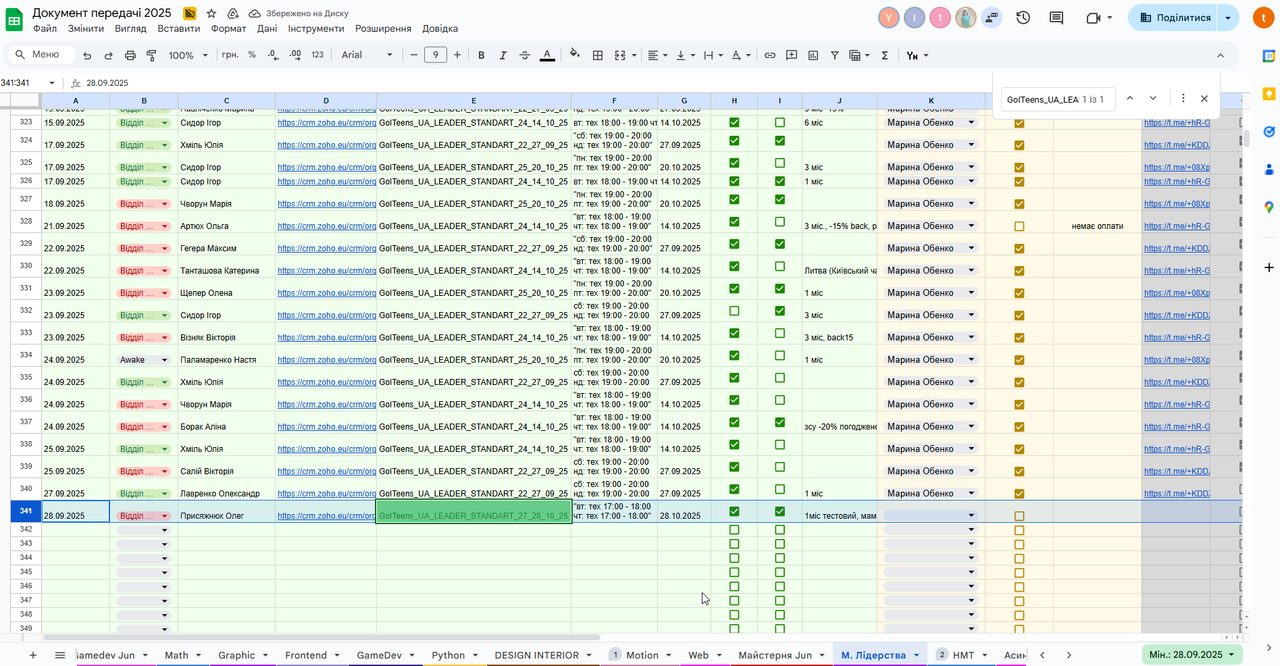Toggle column I checkbox in row 337
Screen dimensions: 1280x666
click(x=780, y=422)
